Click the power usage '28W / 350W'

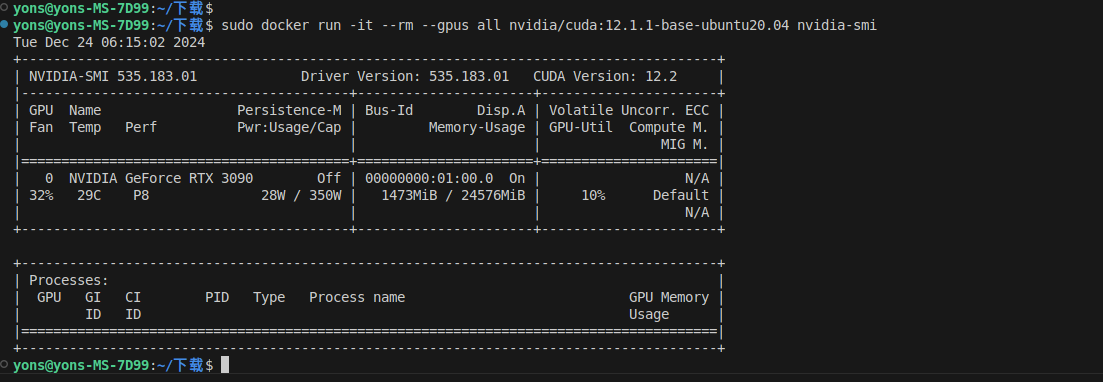coord(301,195)
